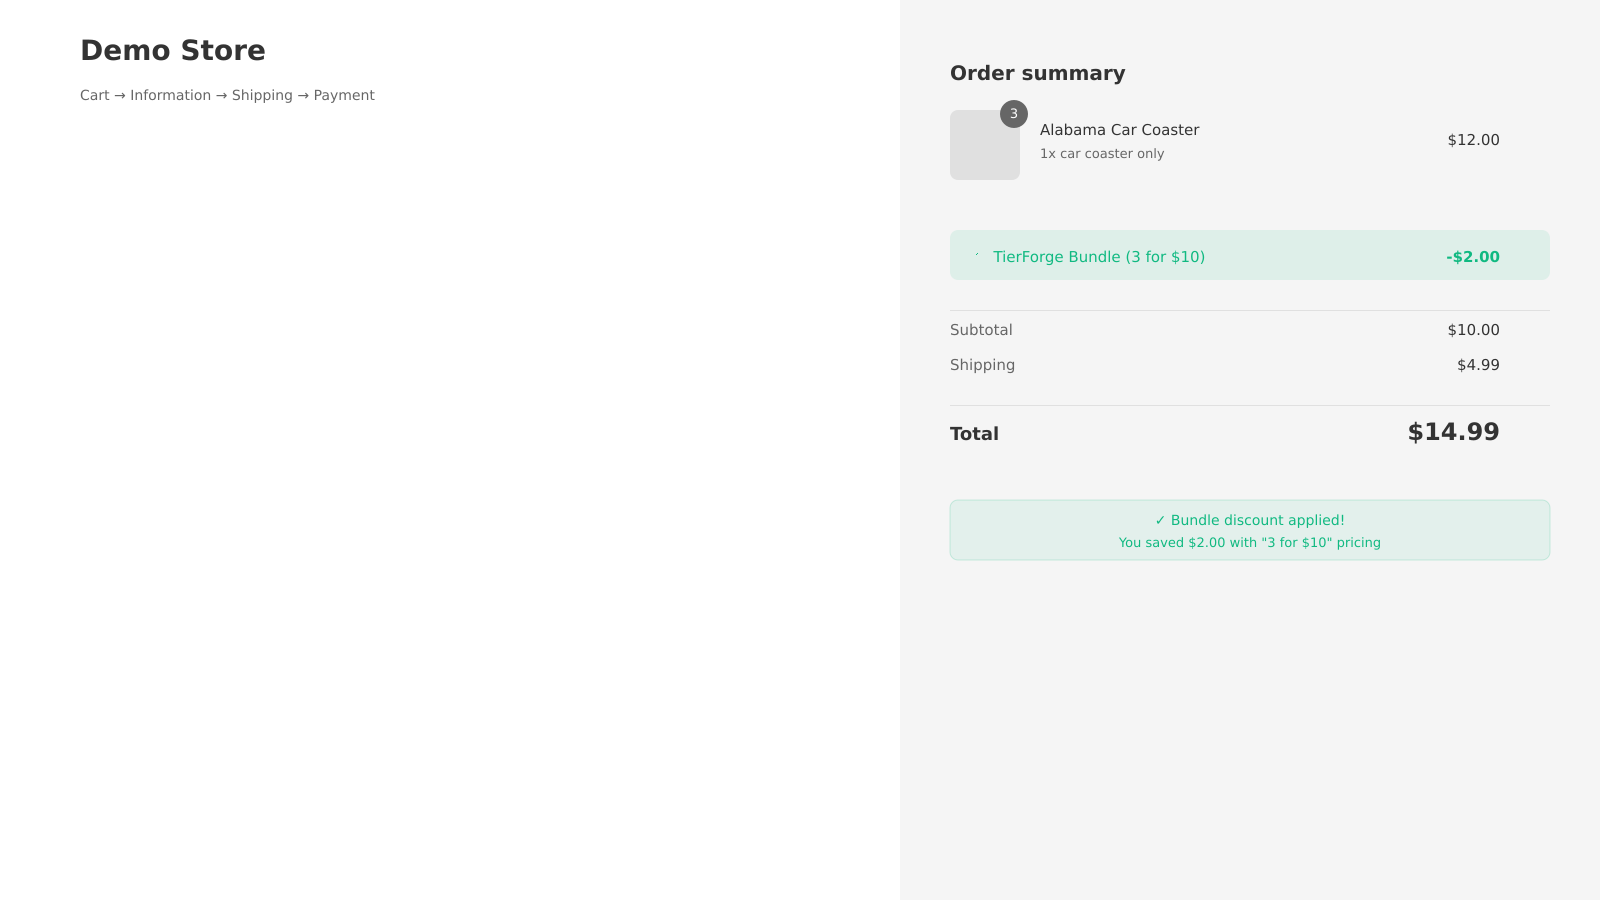Click the Demo Store title
The height and width of the screenshot is (900, 1600).
173,50
